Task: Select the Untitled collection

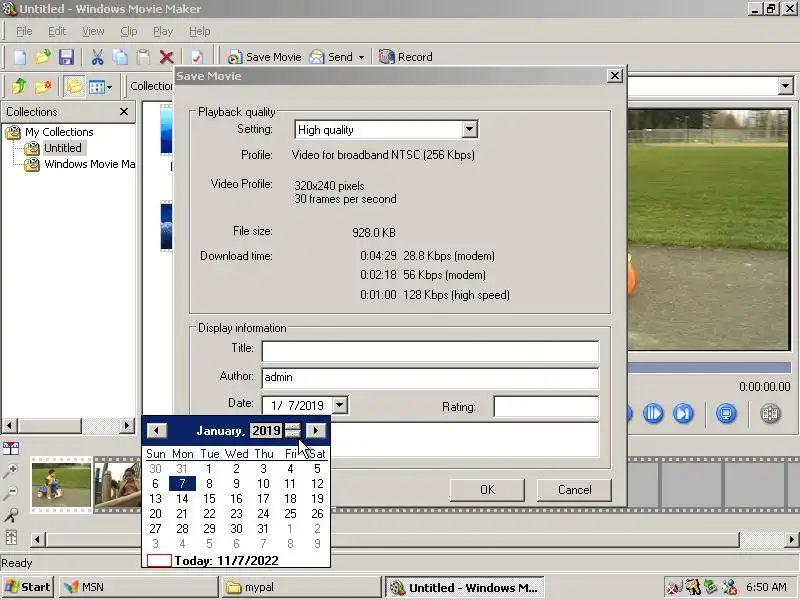Action: 62,148
